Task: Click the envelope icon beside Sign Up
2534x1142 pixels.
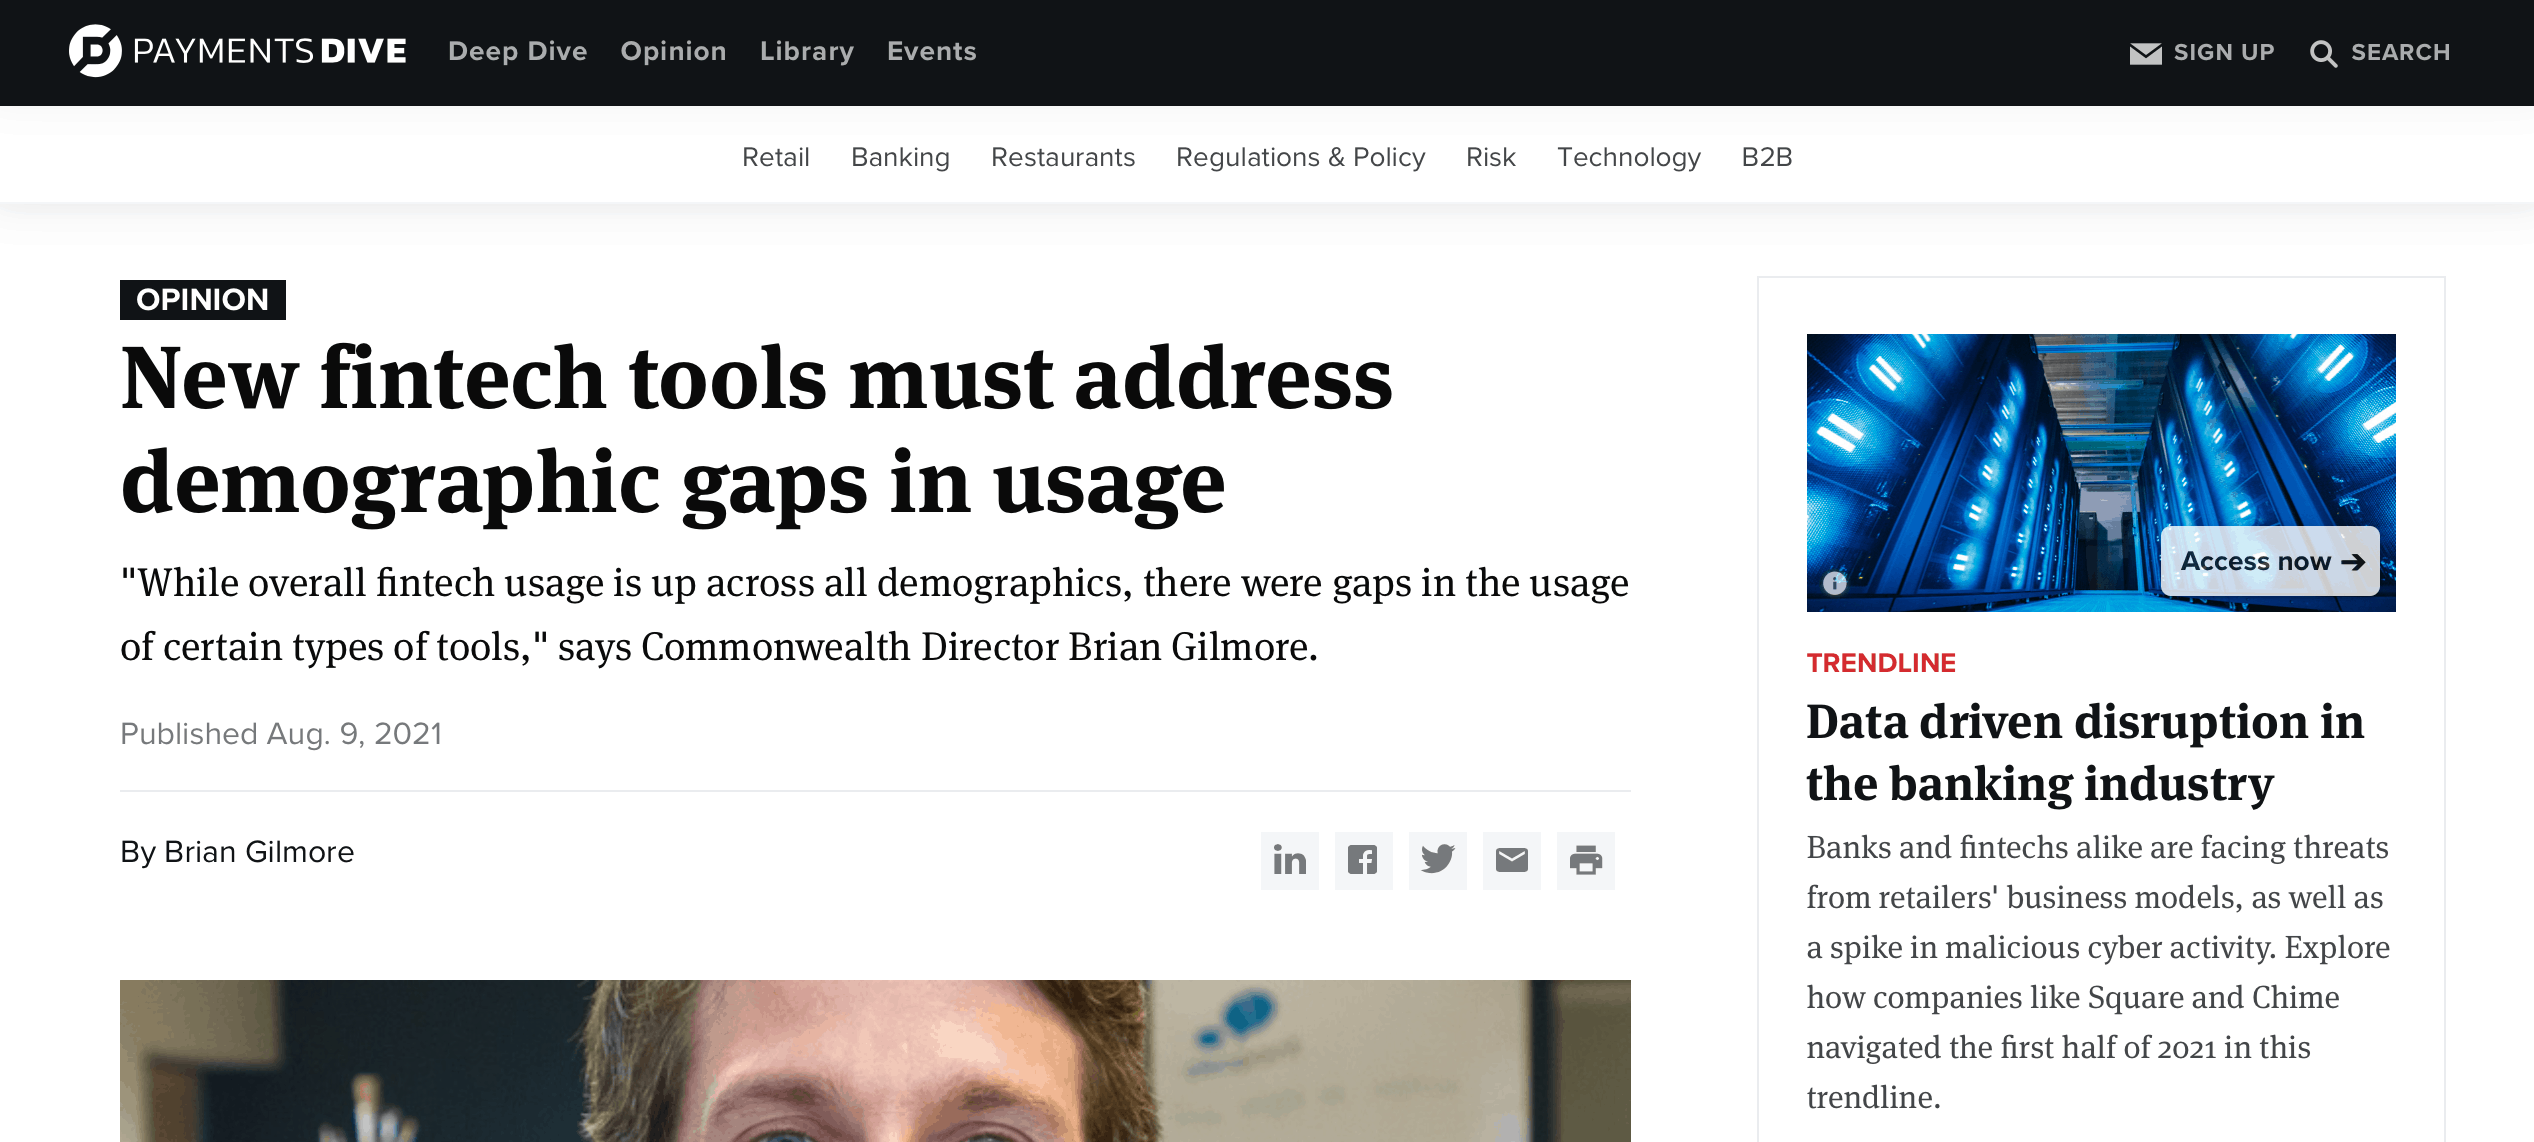Action: pos(2145,53)
